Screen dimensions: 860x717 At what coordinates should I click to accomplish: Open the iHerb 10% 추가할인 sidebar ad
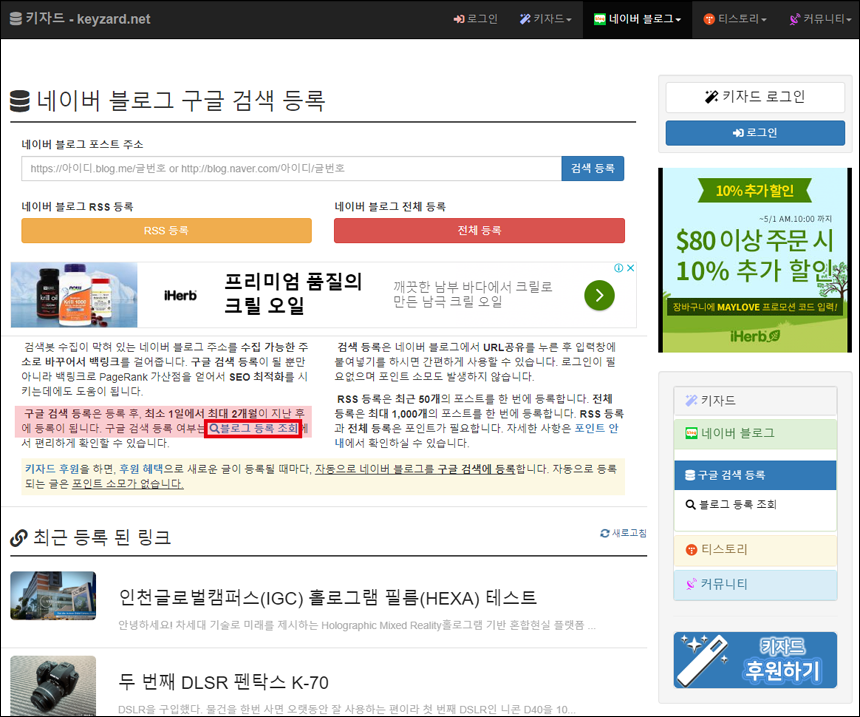(x=755, y=260)
